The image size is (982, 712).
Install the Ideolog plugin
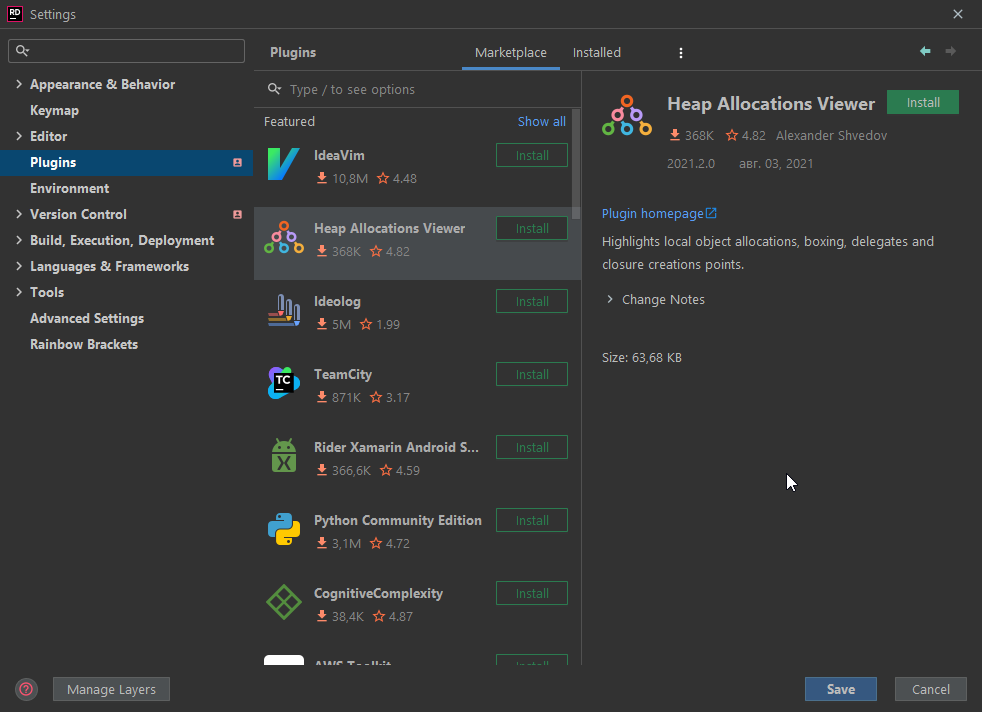[x=532, y=301]
